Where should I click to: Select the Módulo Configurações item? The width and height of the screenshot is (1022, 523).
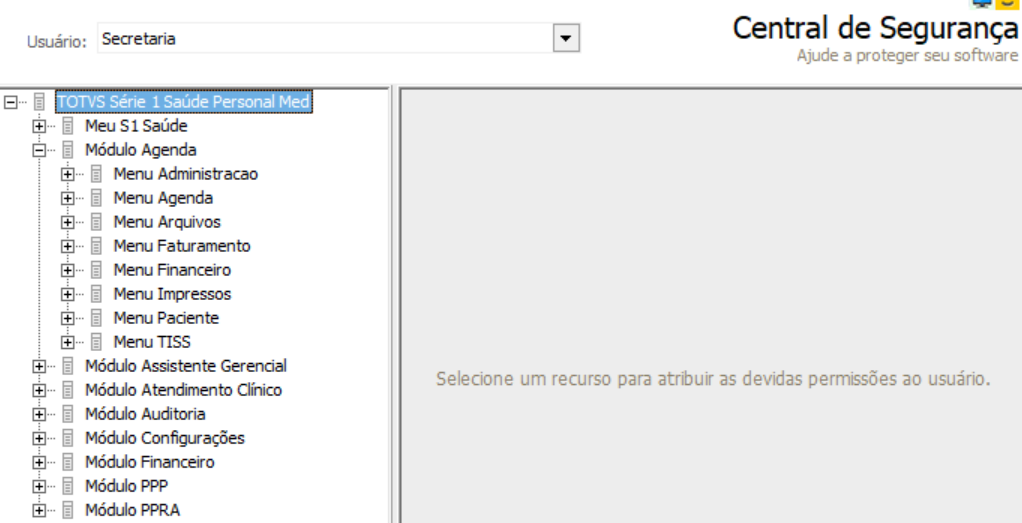pos(165,438)
